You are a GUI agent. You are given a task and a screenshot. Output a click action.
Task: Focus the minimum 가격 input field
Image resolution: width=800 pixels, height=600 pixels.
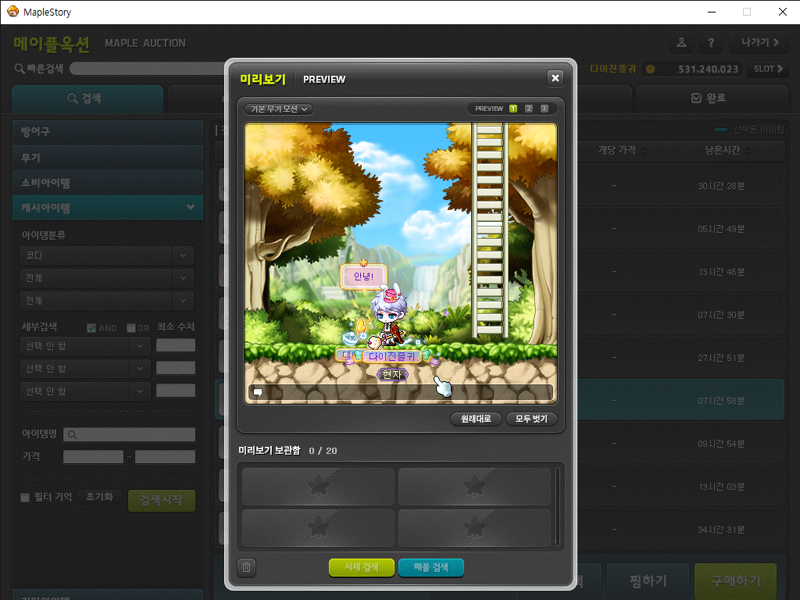[93, 457]
